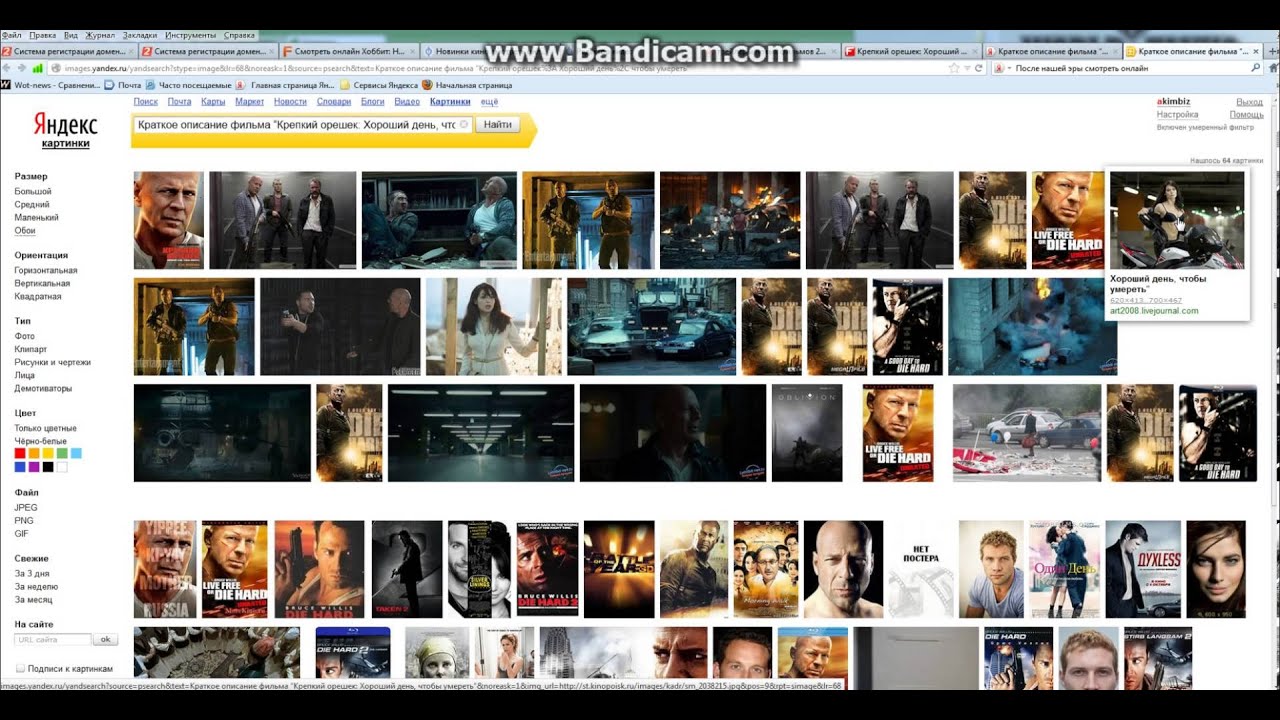This screenshot has height=720, width=1280.
Task: Filter by size Обои
Action: 25,230
